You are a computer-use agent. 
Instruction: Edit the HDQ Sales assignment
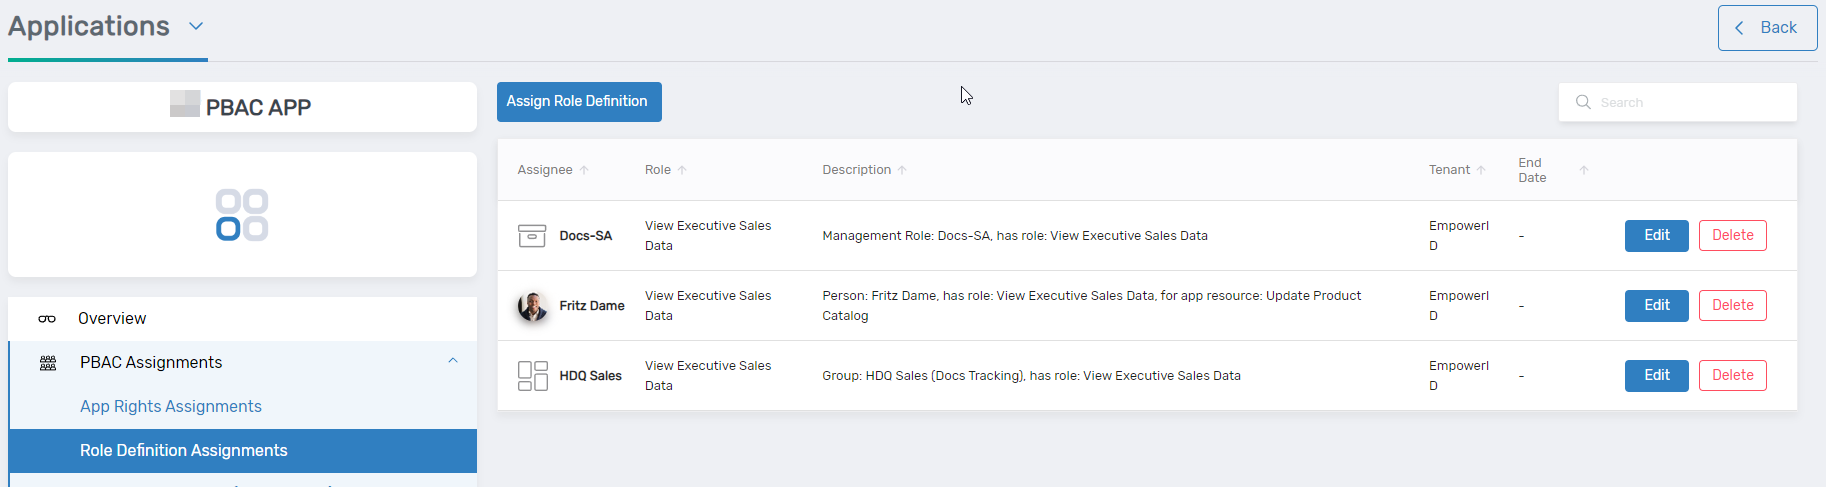click(1657, 376)
